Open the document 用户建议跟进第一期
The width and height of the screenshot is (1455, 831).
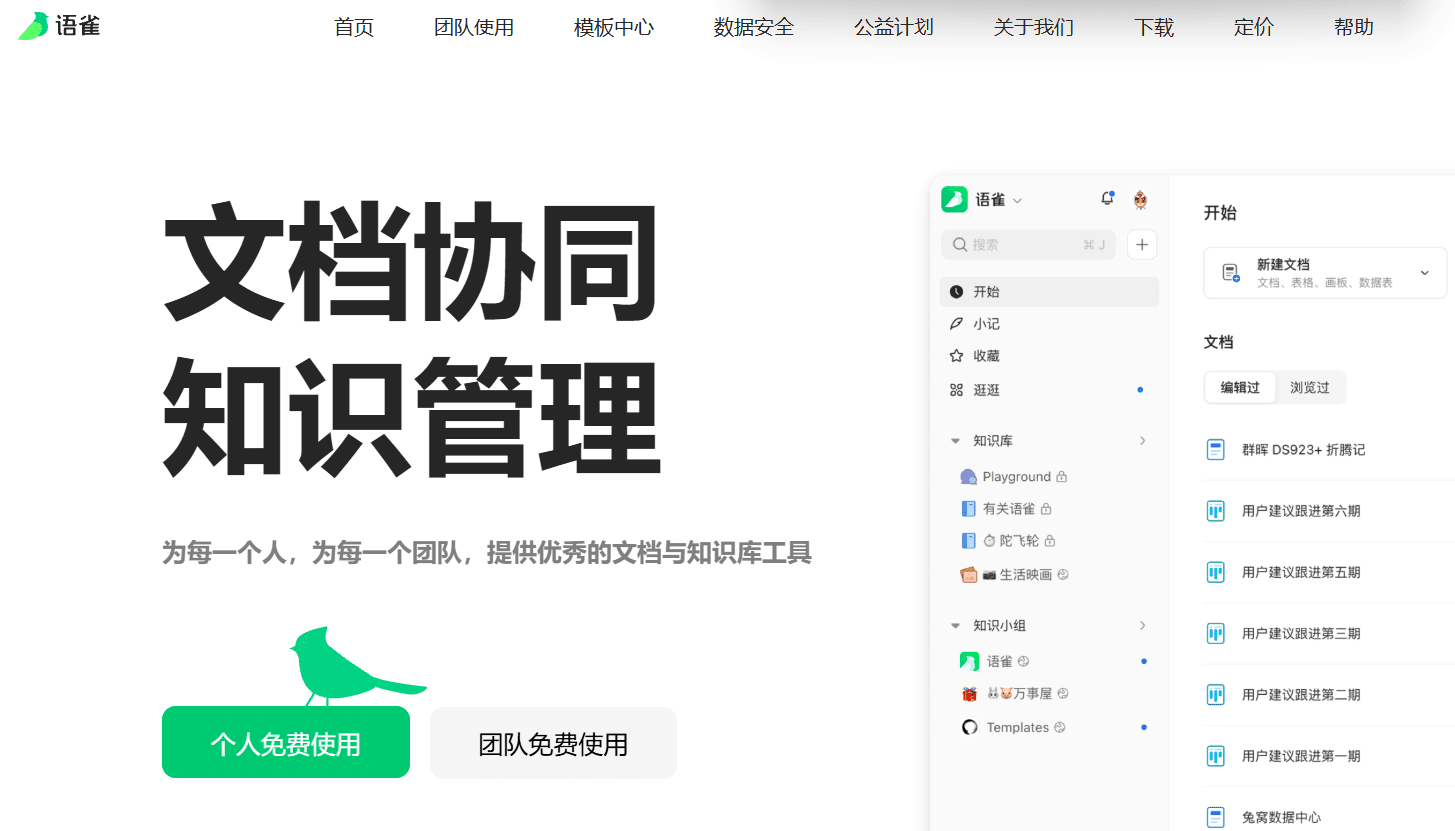[1301, 756]
